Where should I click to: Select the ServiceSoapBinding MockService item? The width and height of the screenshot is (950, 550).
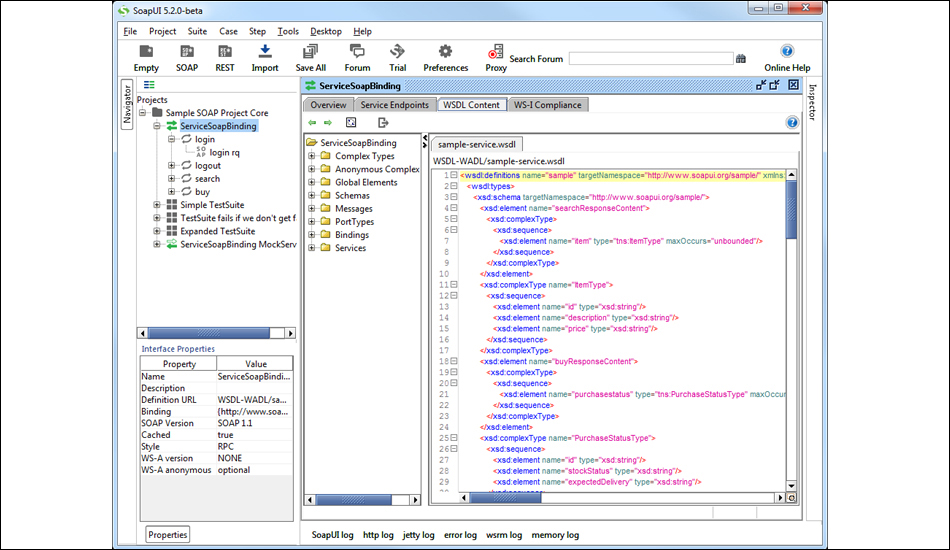pyautogui.click(x=238, y=244)
